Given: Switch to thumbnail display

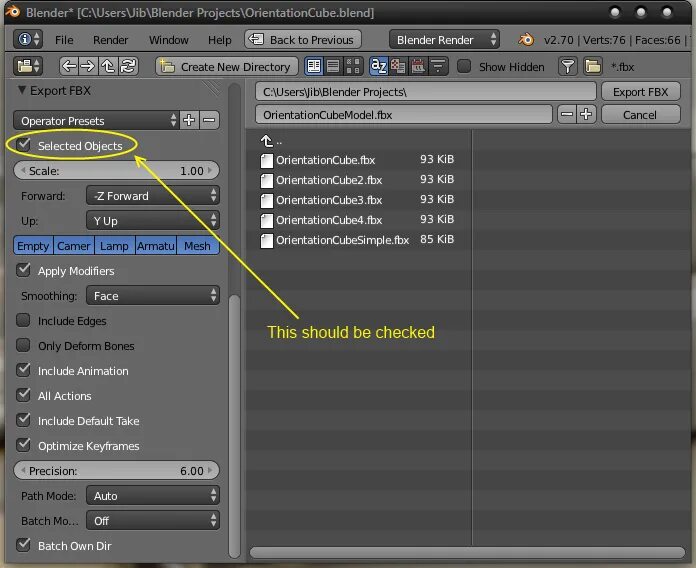Looking at the screenshot, I should click(x=353, y=67).
